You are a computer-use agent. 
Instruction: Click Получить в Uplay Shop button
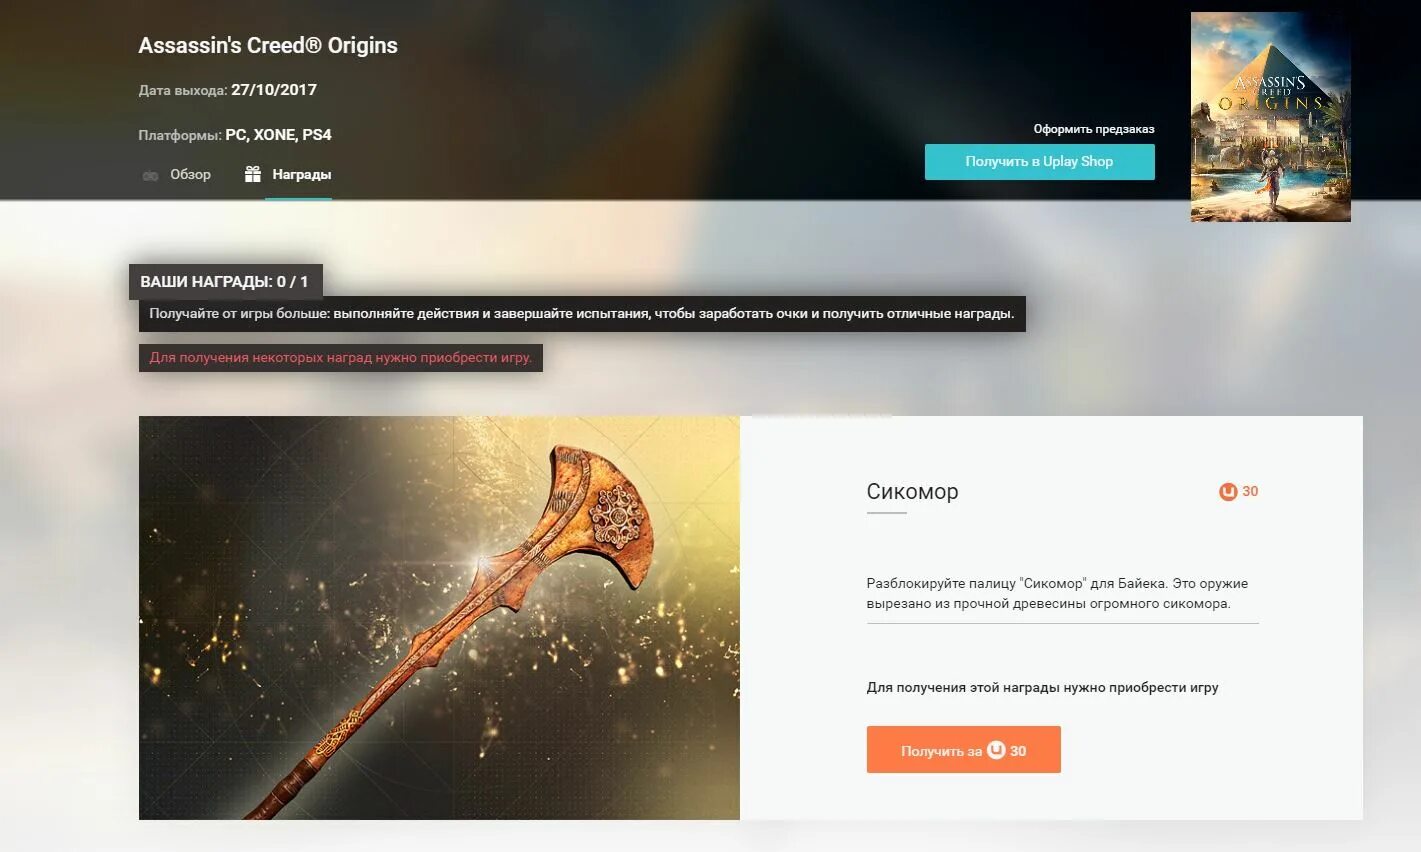tap(1039, 162)
